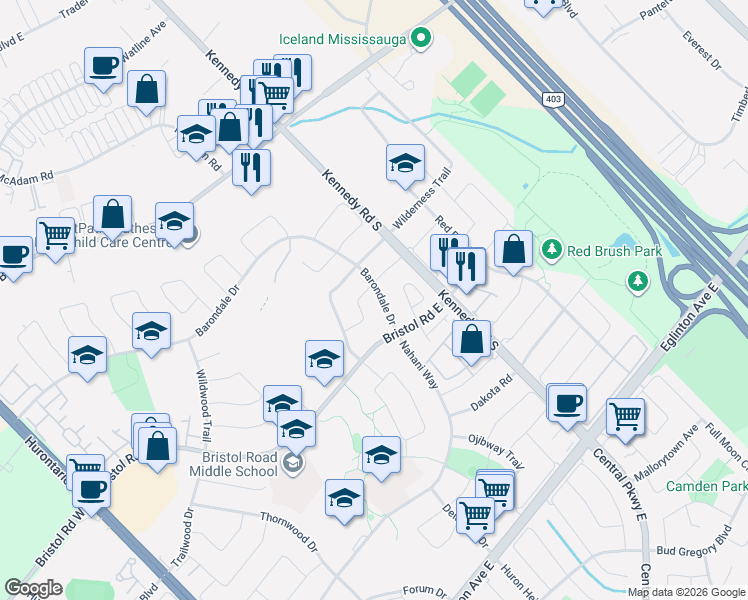The image size is (748, 600).
Task: Click the 'Nahani Way' road label
Action: click(x=419, y=364)
